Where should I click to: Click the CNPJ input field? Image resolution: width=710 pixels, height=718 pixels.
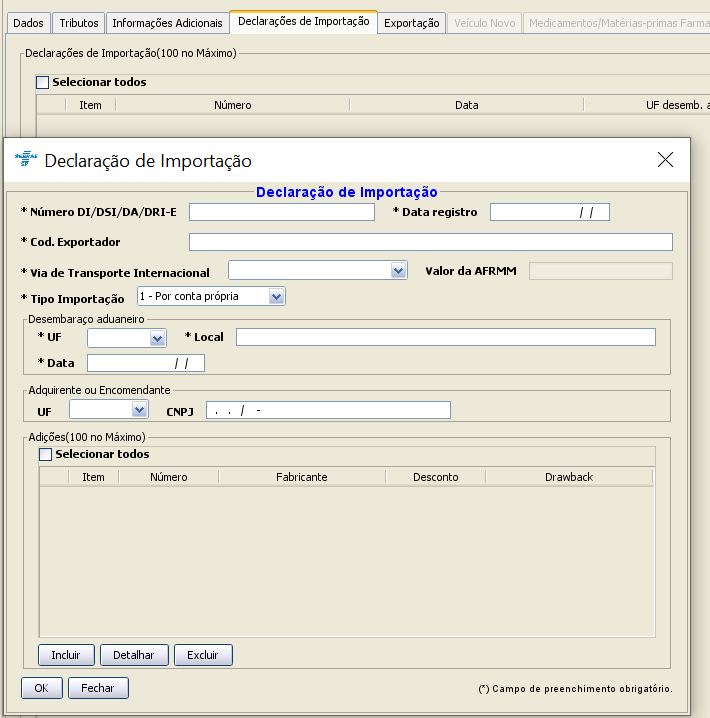328,410
